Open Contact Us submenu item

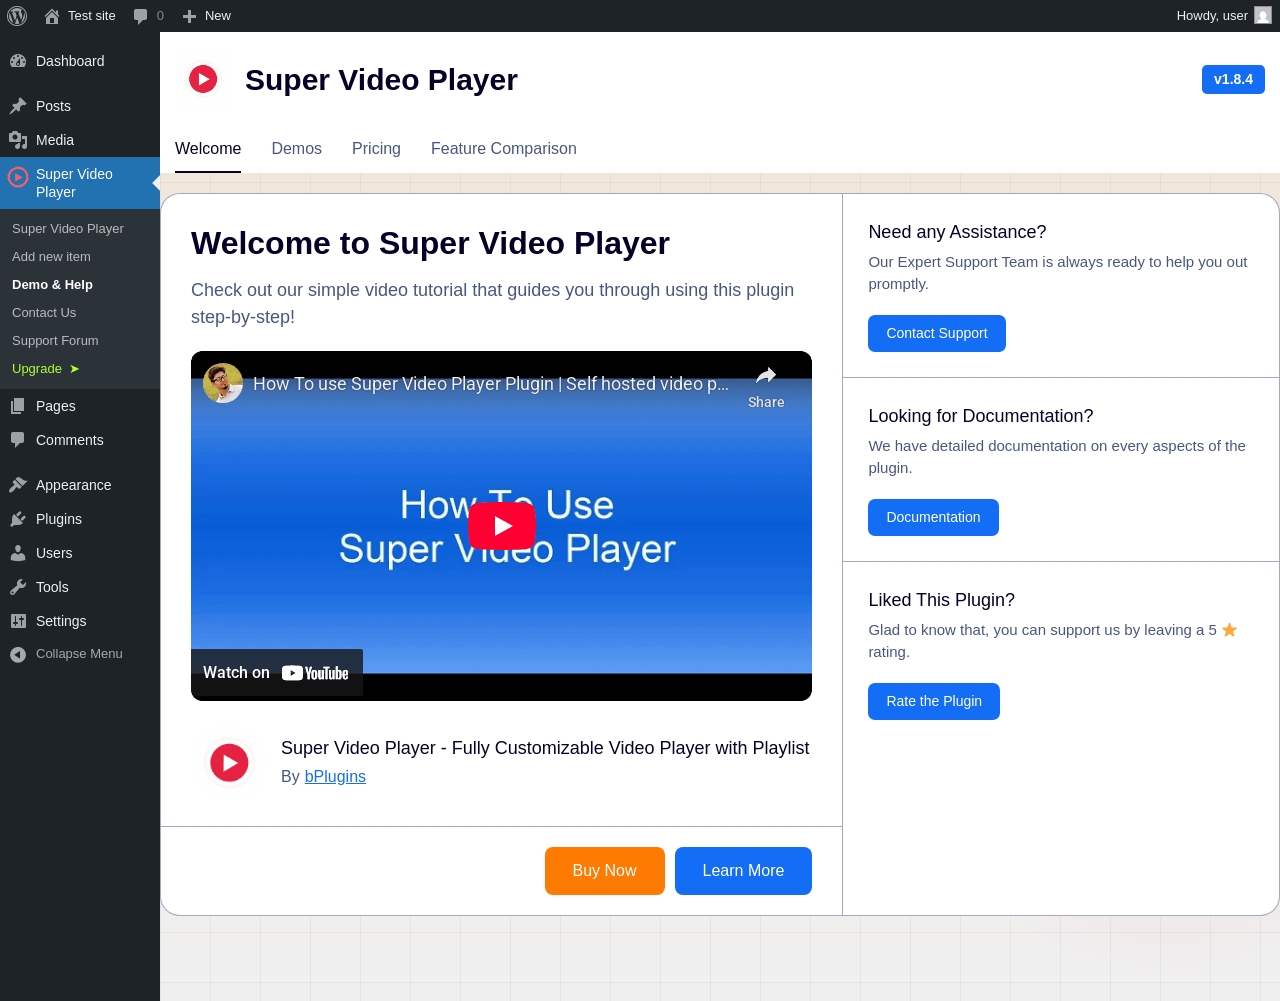tap(44, 313)
